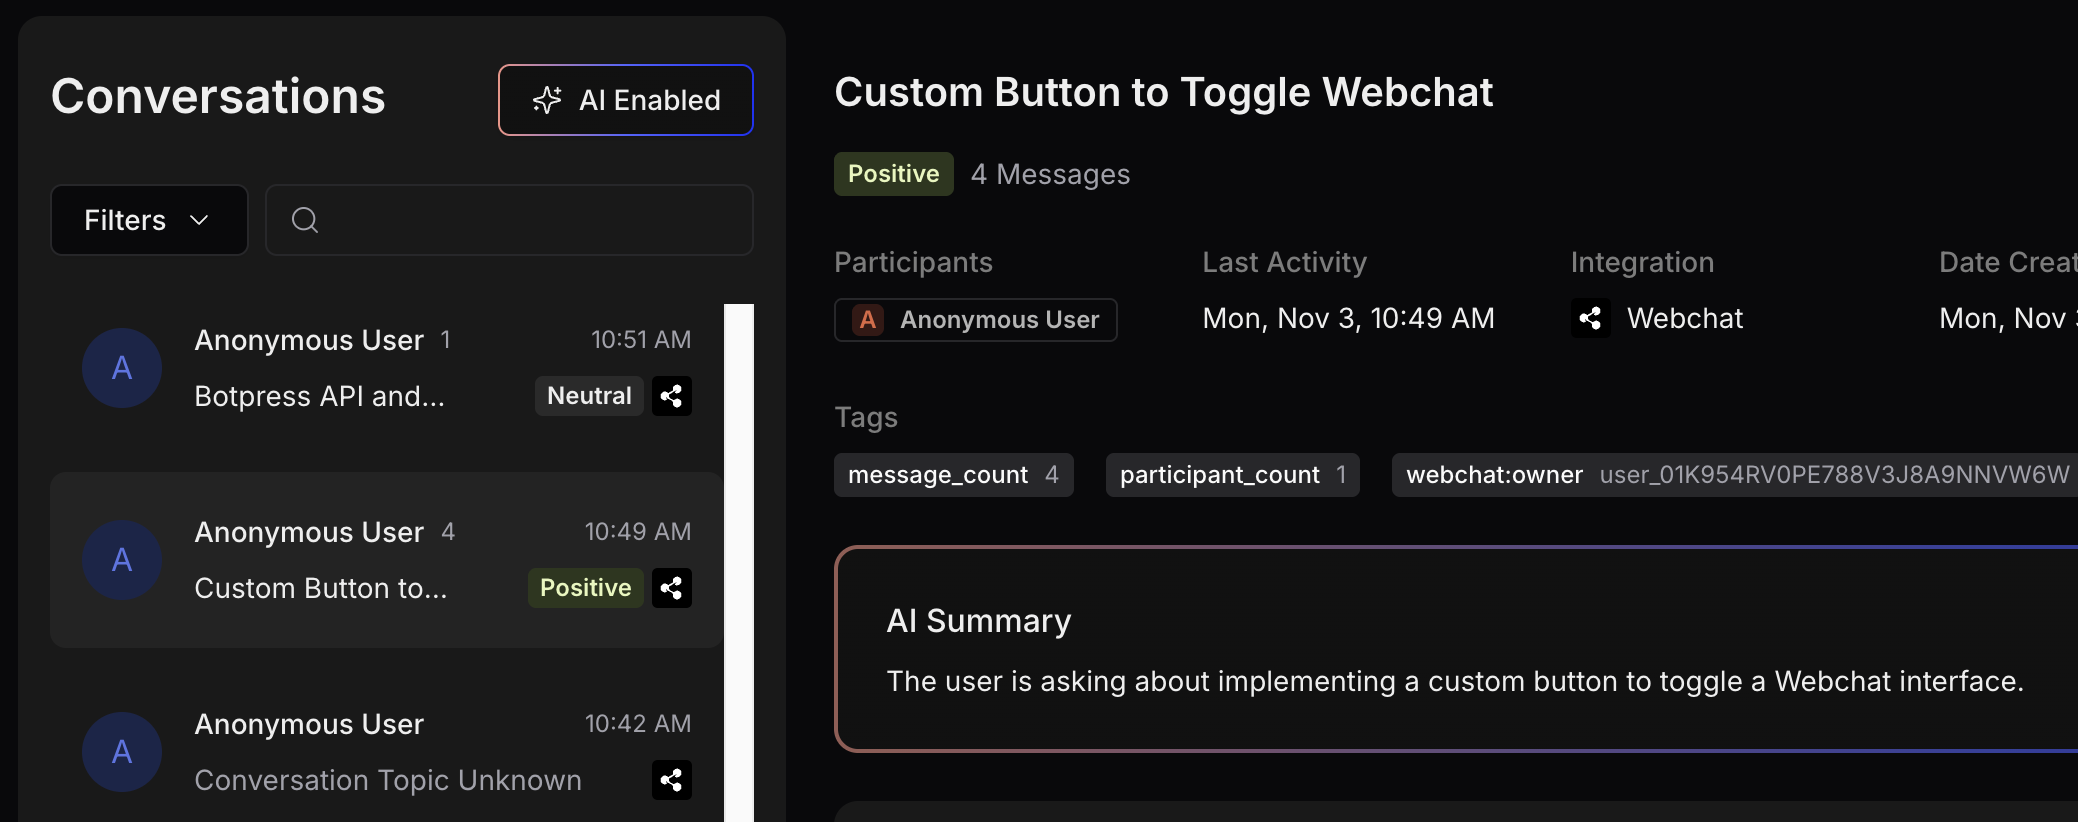Click the webchat:owner tag
This screenshot has height=822, width=2078.
coord(1735,475)
